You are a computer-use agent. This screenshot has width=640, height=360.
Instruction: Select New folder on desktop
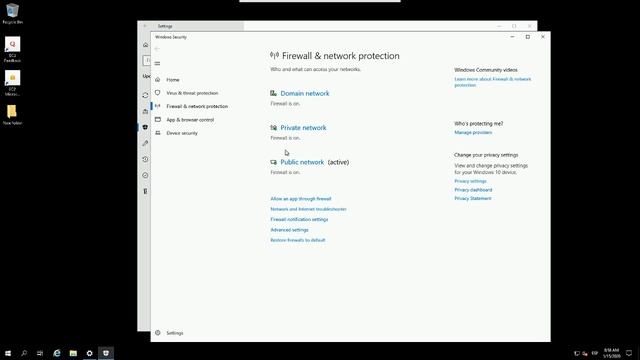coord(12,115)
